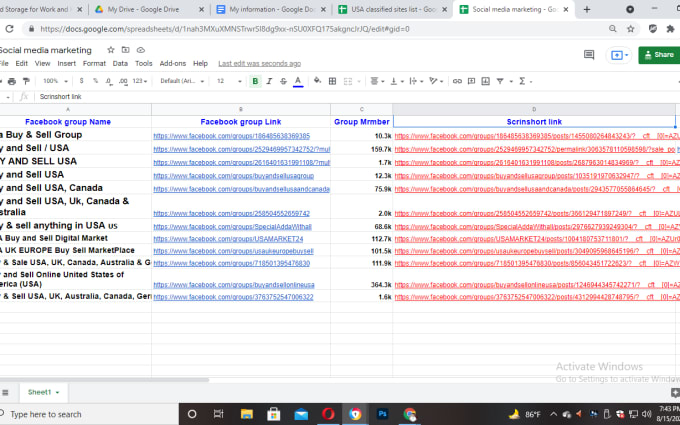Screen dimensions: 680x425
Task: Click 'Last edit was seconds ago' link
Action: [259, 64]
